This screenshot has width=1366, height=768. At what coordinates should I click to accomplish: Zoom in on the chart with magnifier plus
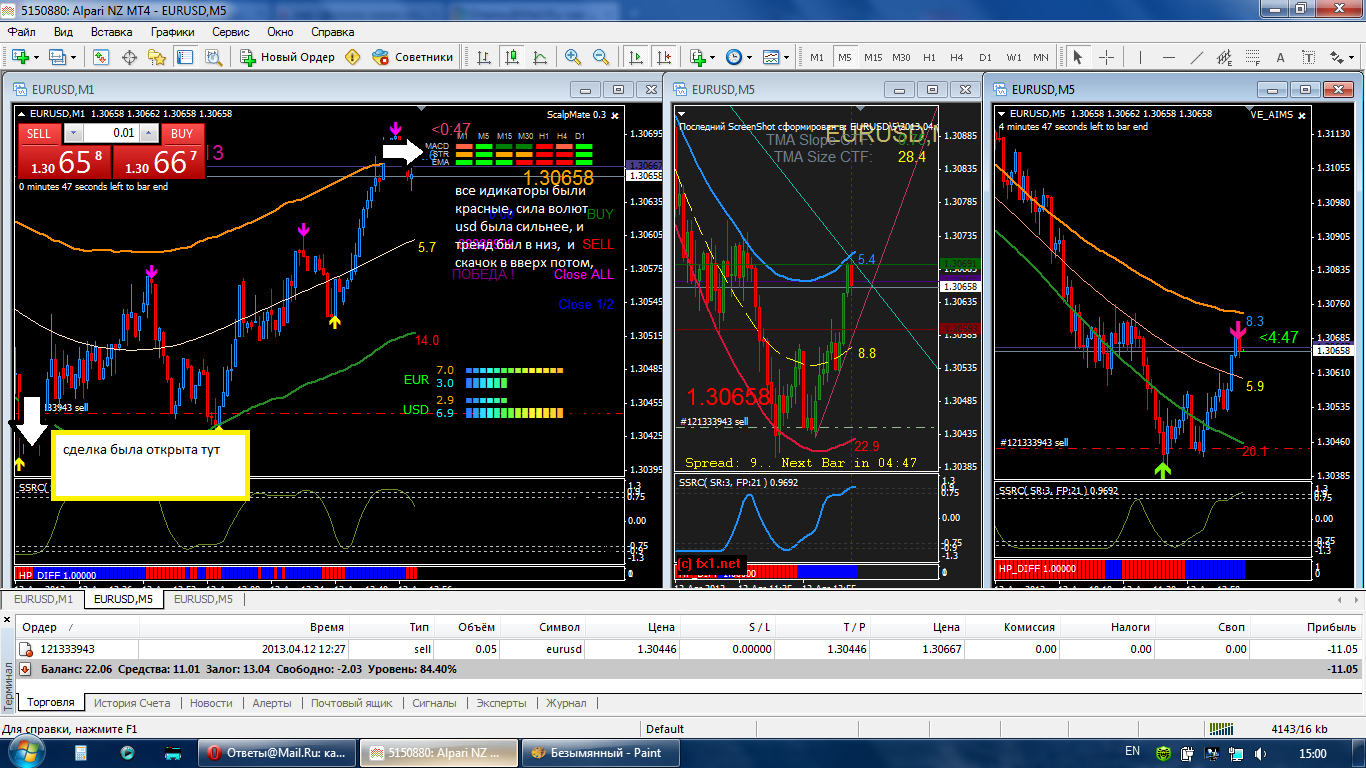click(573, 57)
